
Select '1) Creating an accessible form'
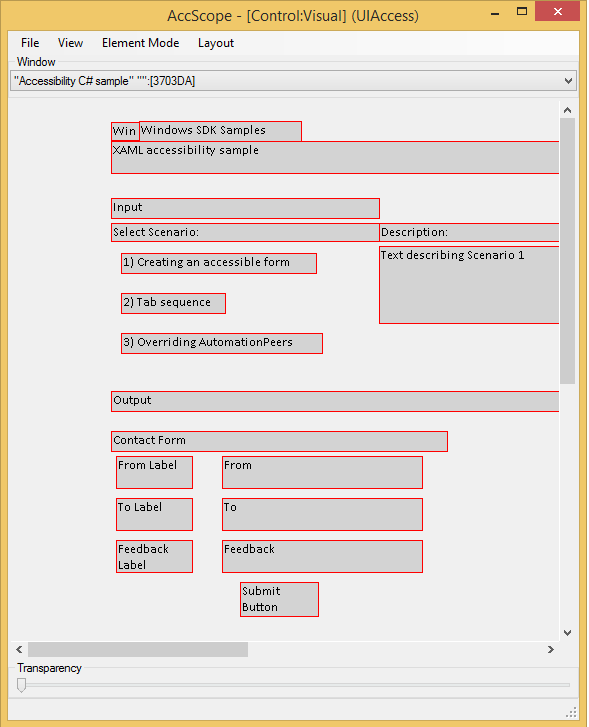[x=219, y=263]
